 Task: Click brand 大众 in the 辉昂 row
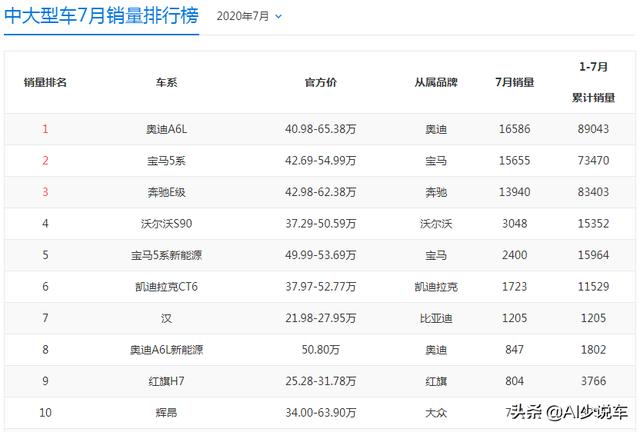point(436,412)
